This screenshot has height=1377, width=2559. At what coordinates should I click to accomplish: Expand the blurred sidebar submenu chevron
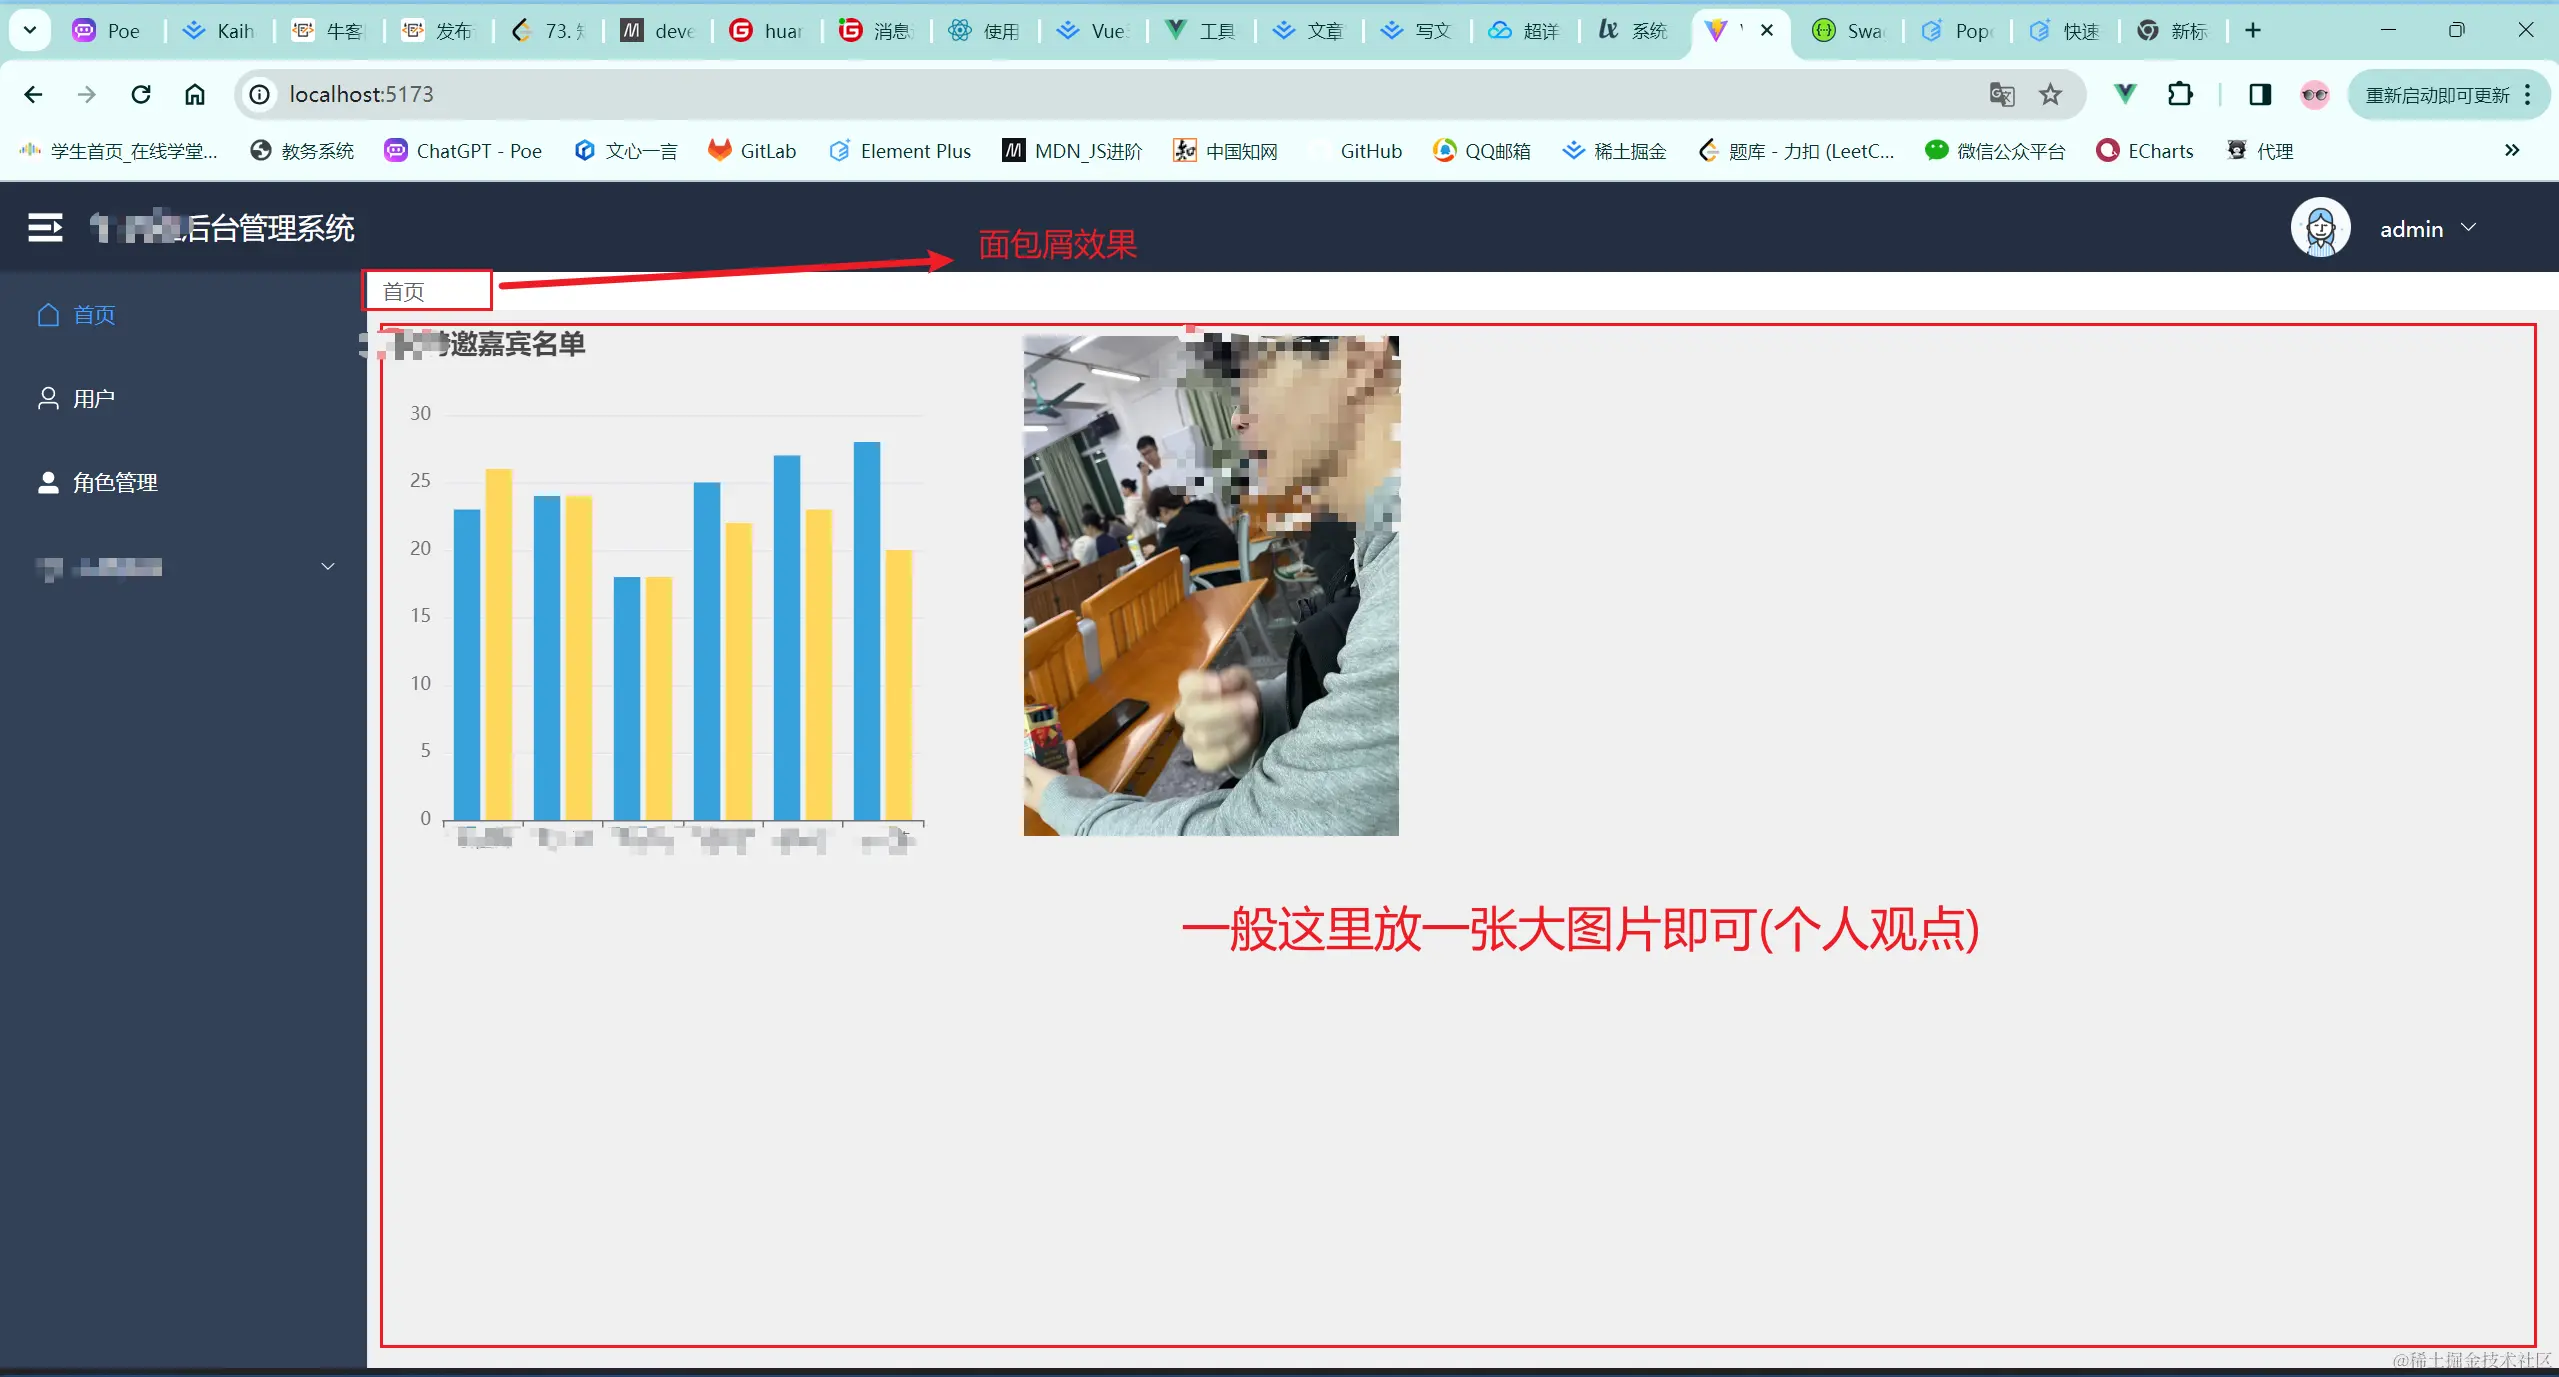tap(327, 567)
